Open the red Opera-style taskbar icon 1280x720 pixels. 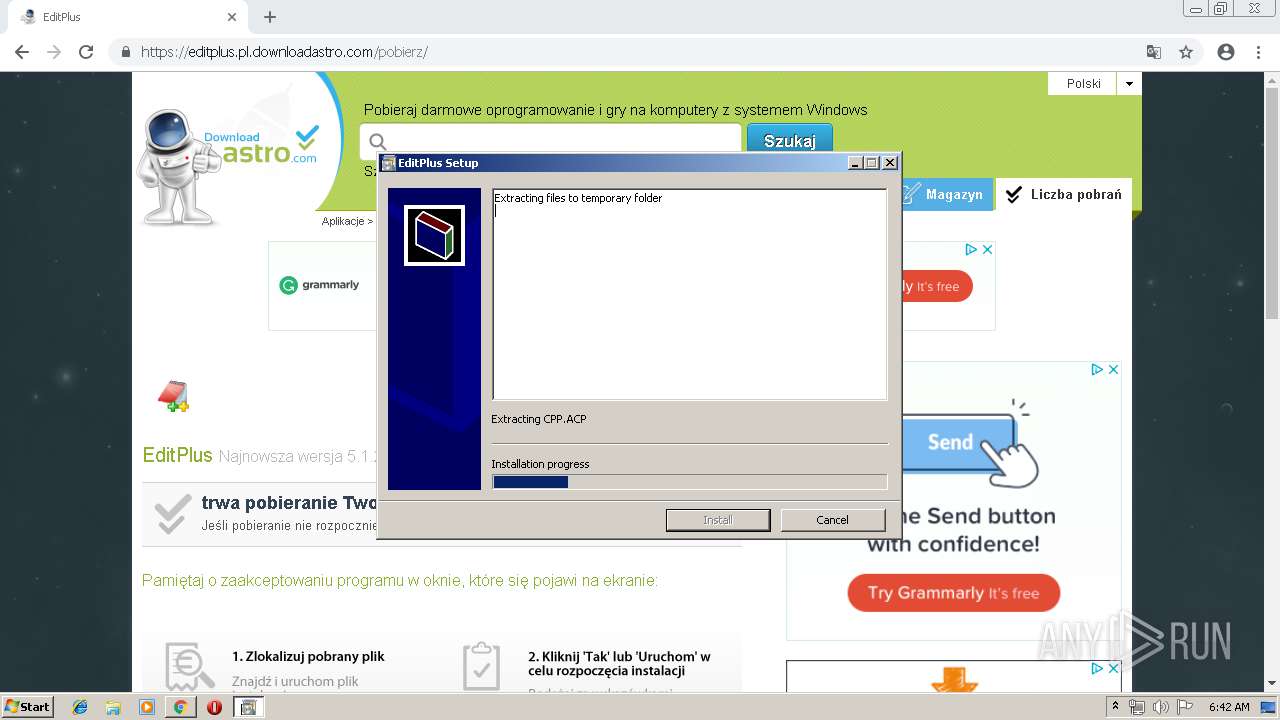(214, 707)
